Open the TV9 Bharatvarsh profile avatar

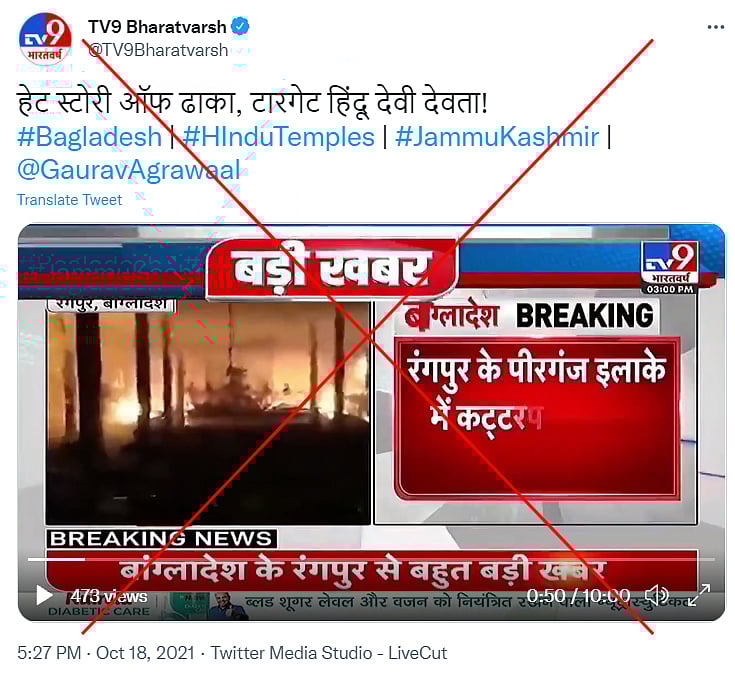(x=45, y=39)
